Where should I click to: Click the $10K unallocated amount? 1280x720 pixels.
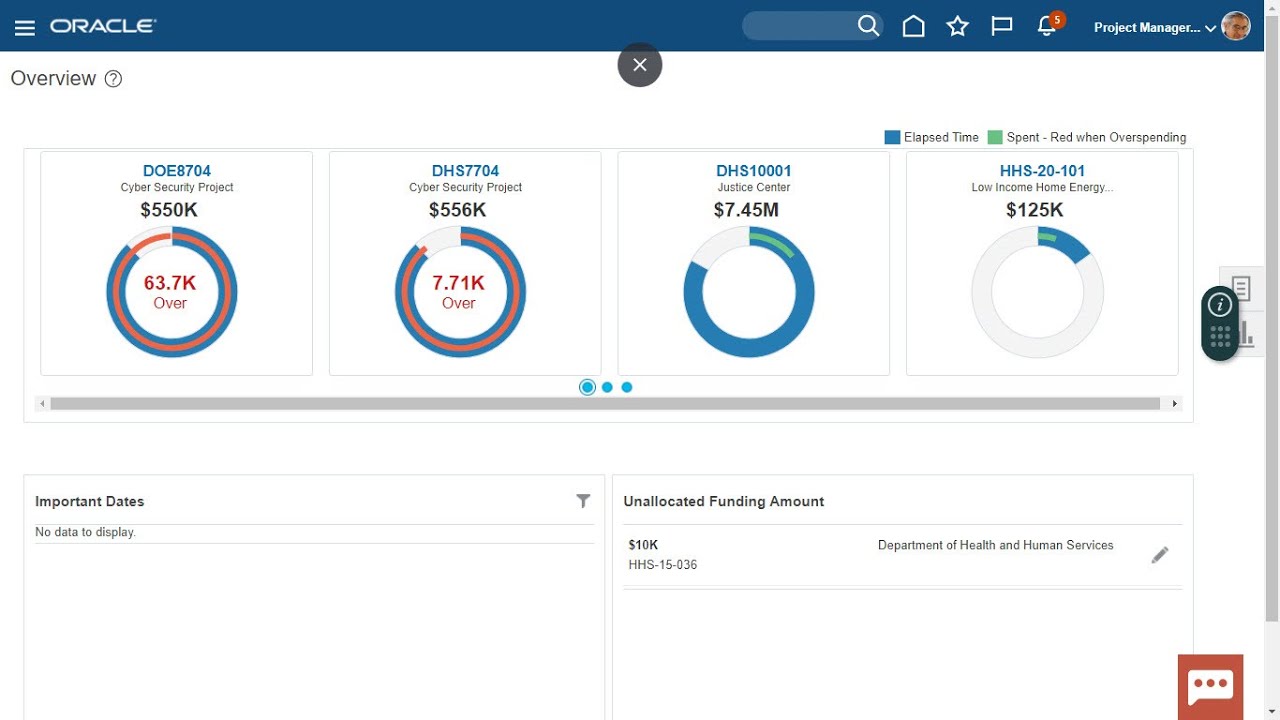(643, 545)
